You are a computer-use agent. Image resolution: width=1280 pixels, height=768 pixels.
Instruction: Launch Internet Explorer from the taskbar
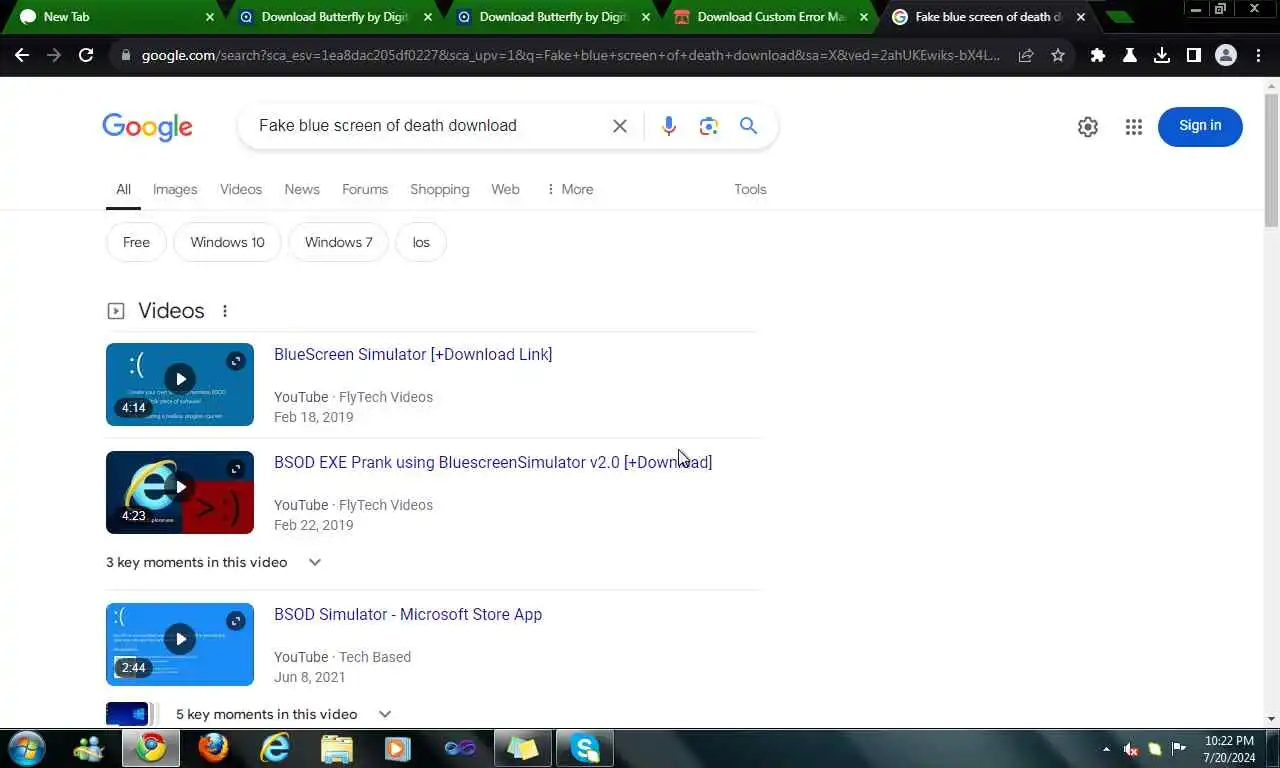click(274, 748)
